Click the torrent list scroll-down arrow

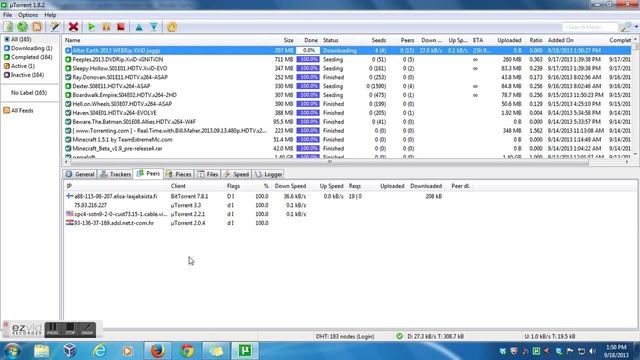coord(636,154)
